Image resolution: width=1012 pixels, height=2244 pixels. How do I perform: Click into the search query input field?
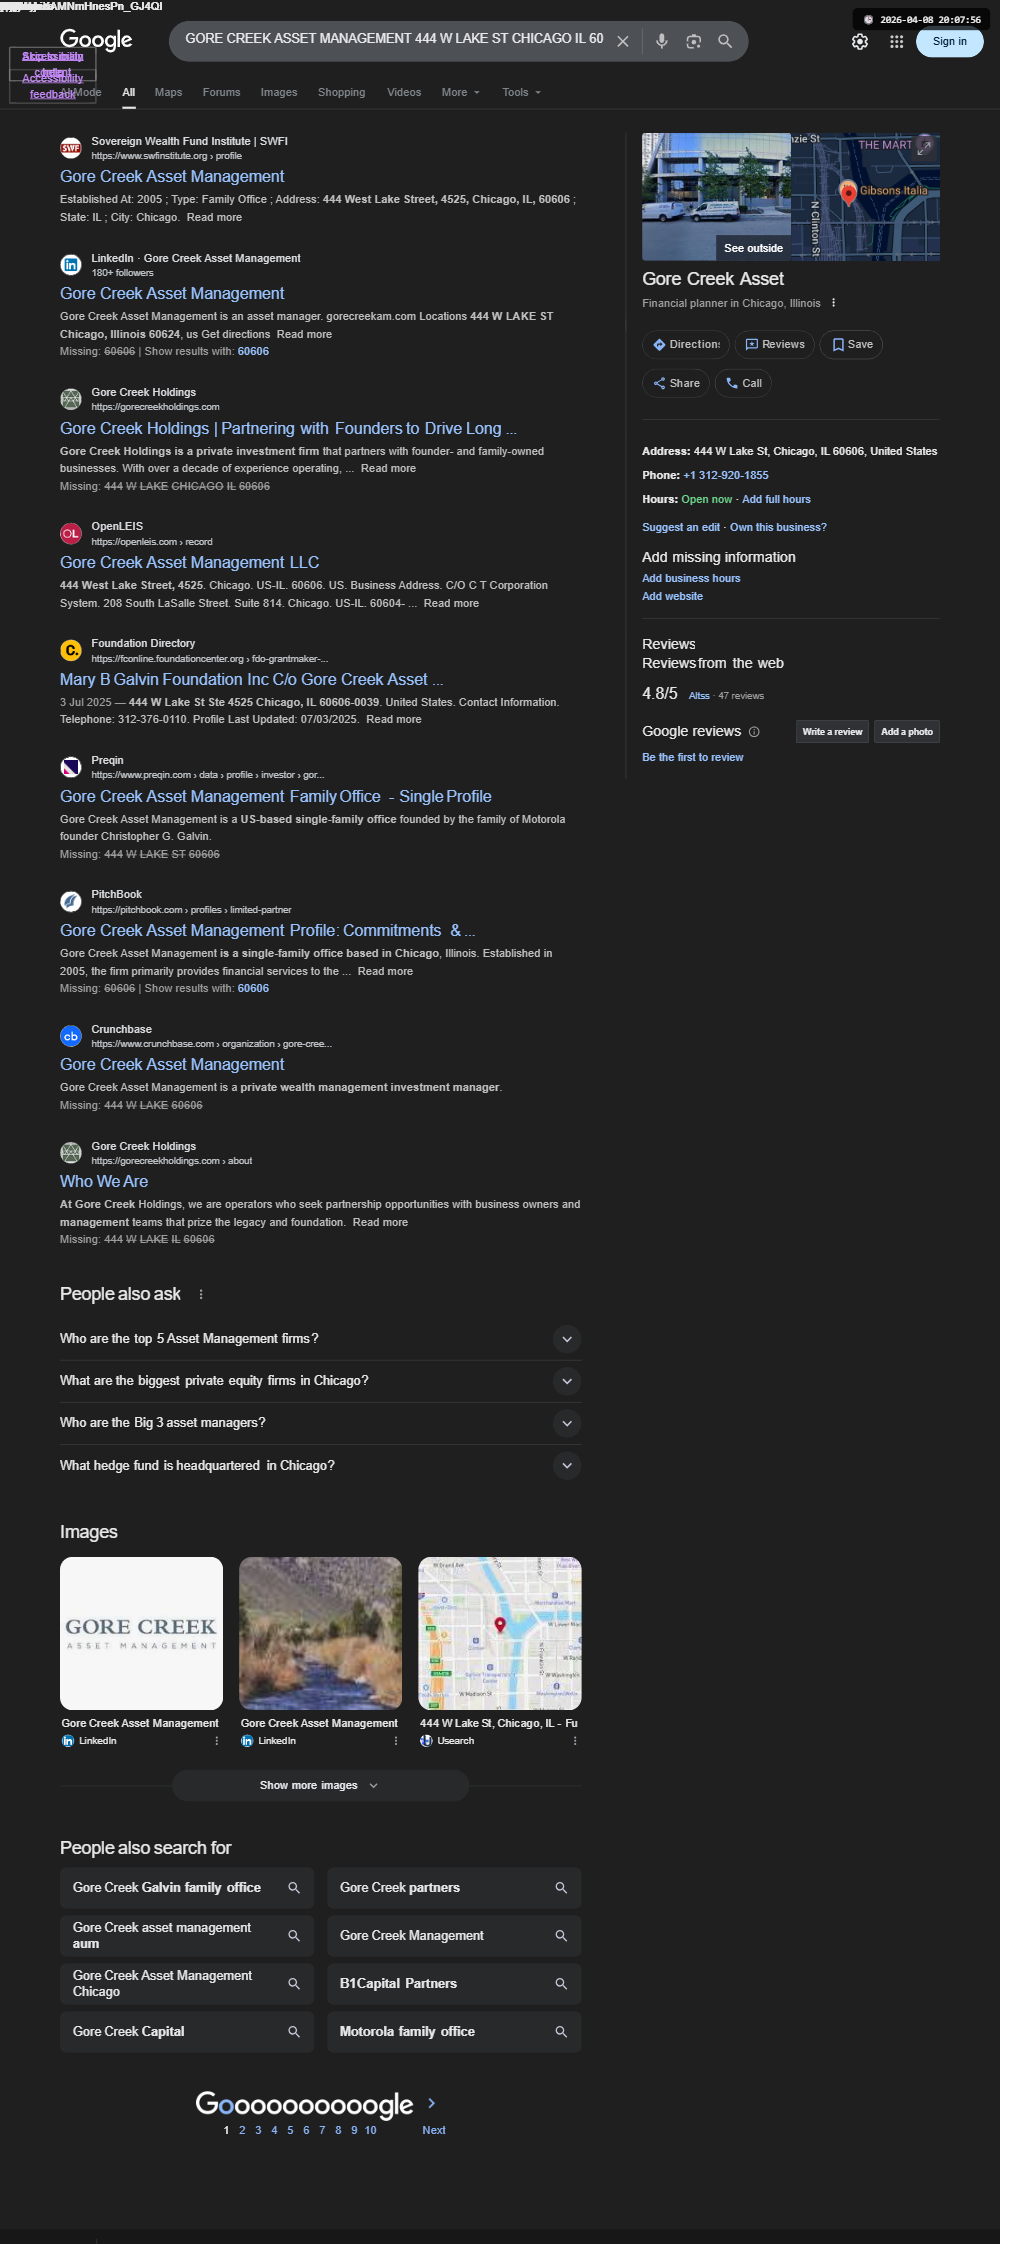pos(394,40)
